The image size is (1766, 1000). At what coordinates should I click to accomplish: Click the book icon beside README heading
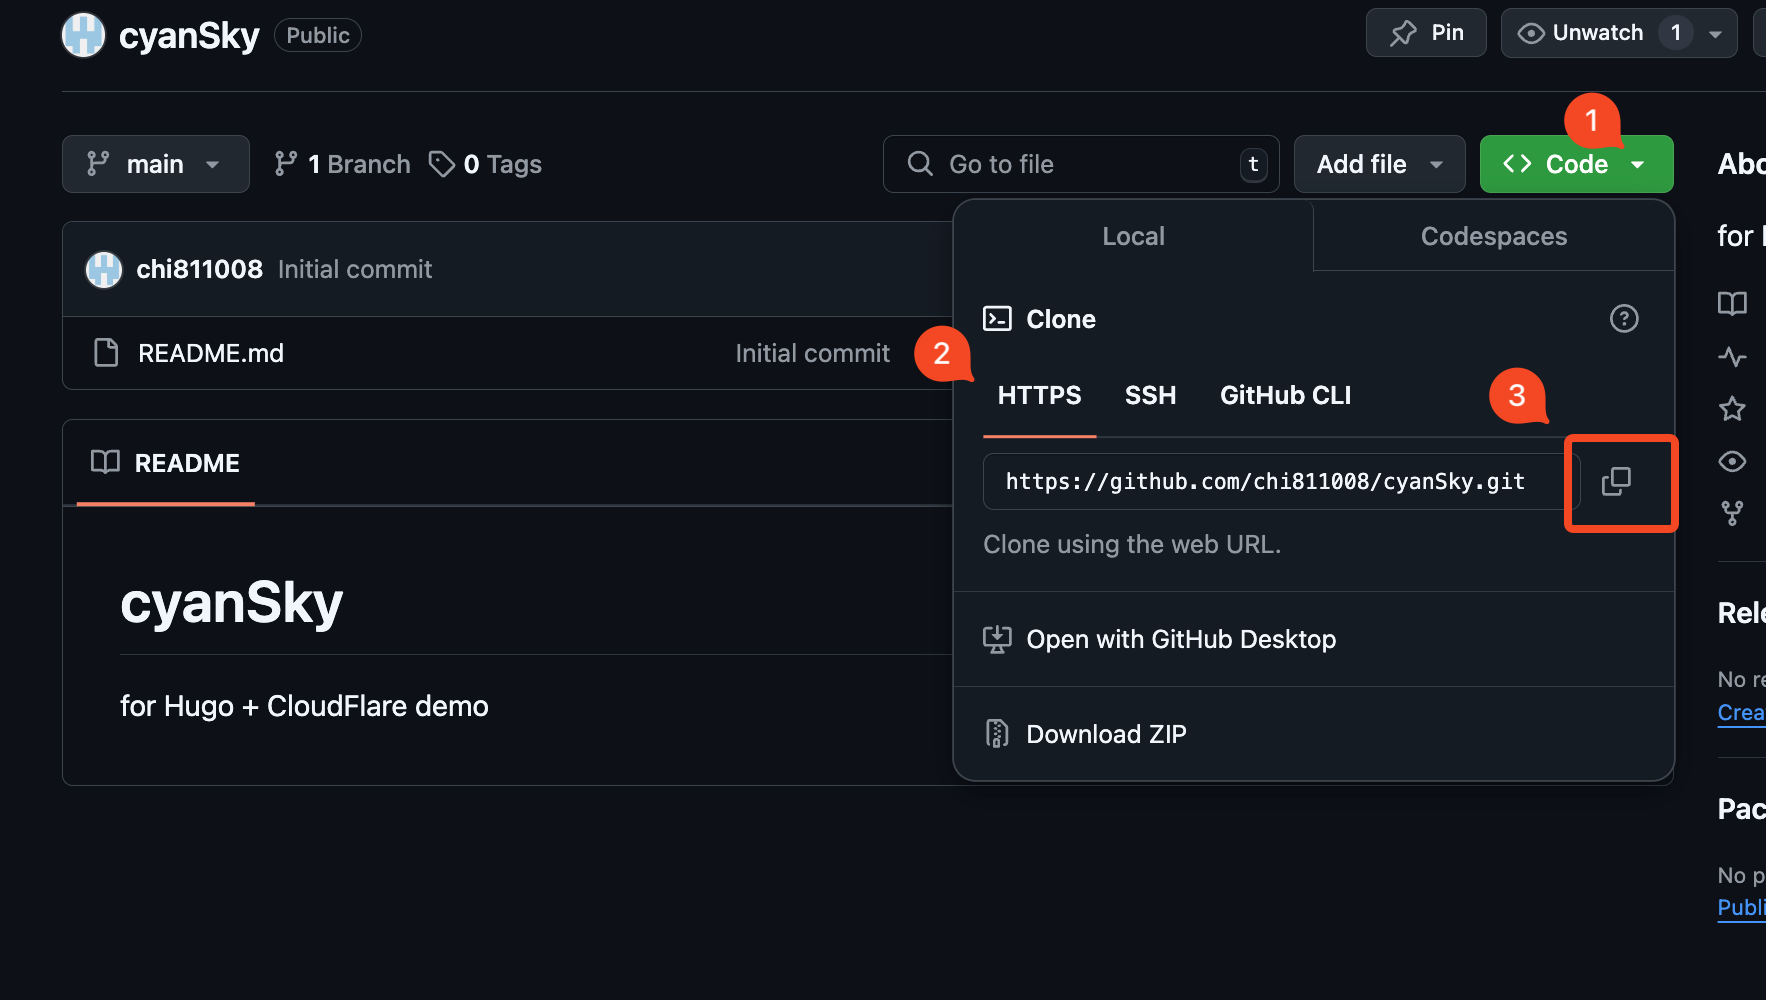(x=105, y=462)
